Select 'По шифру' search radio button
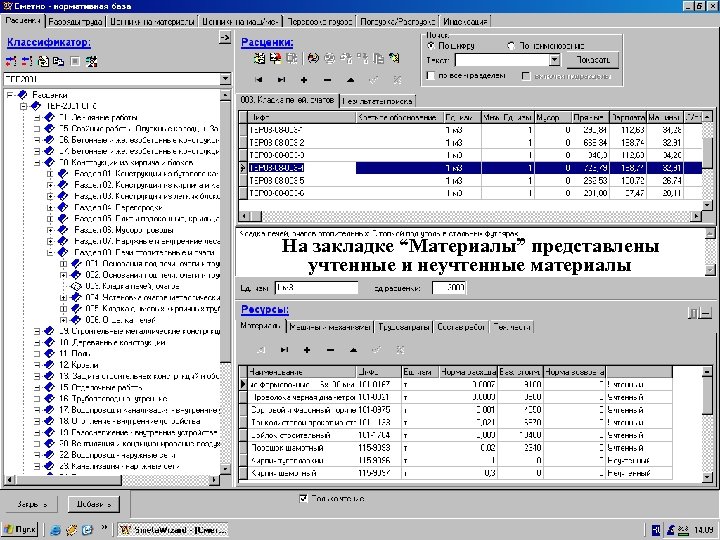This screenshot has height=540, width=720. point(431,45)
